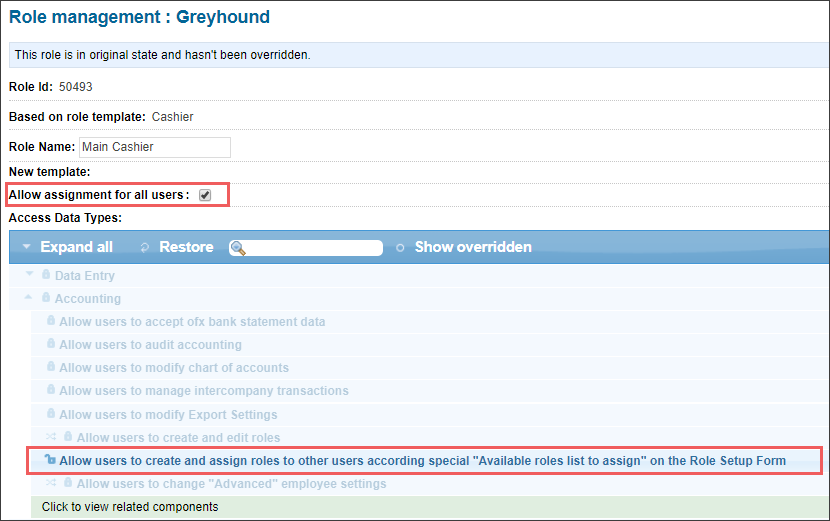This screenshot has width=830, height=521.
Task: Click lock icon for change Advanced employee settings
Action: point(68,482)
